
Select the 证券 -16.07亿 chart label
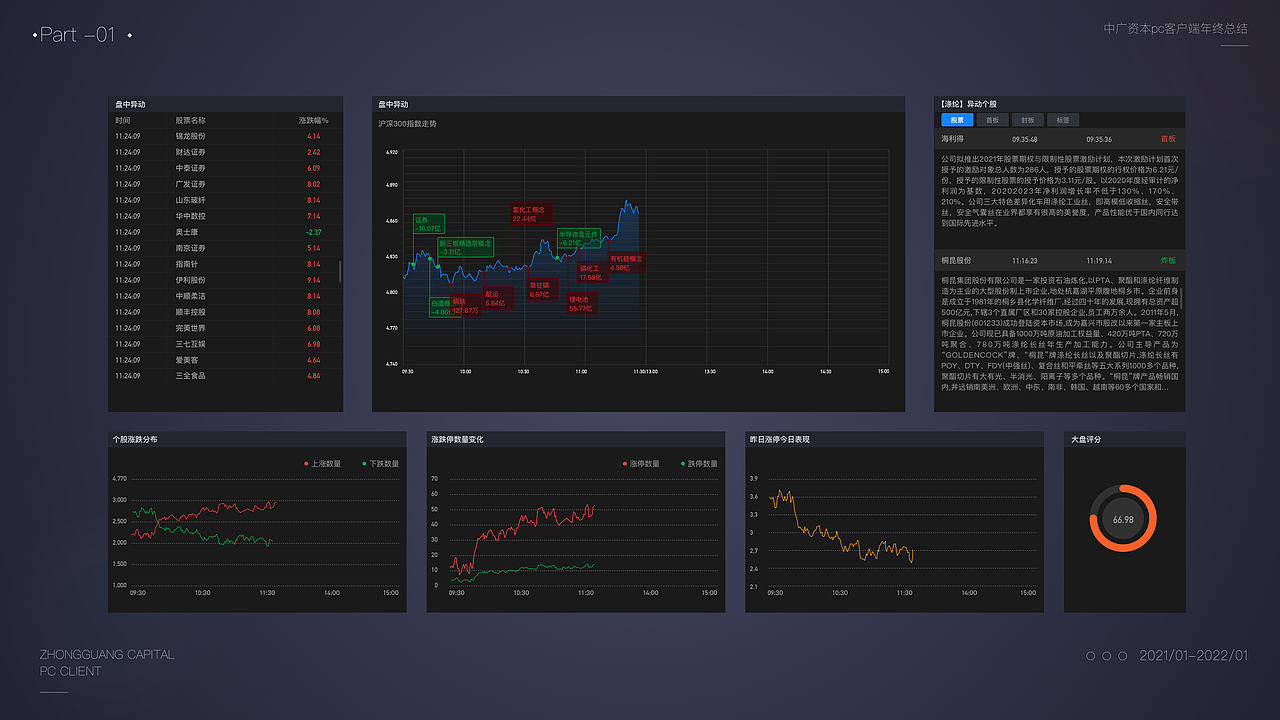tap(428, 224)
